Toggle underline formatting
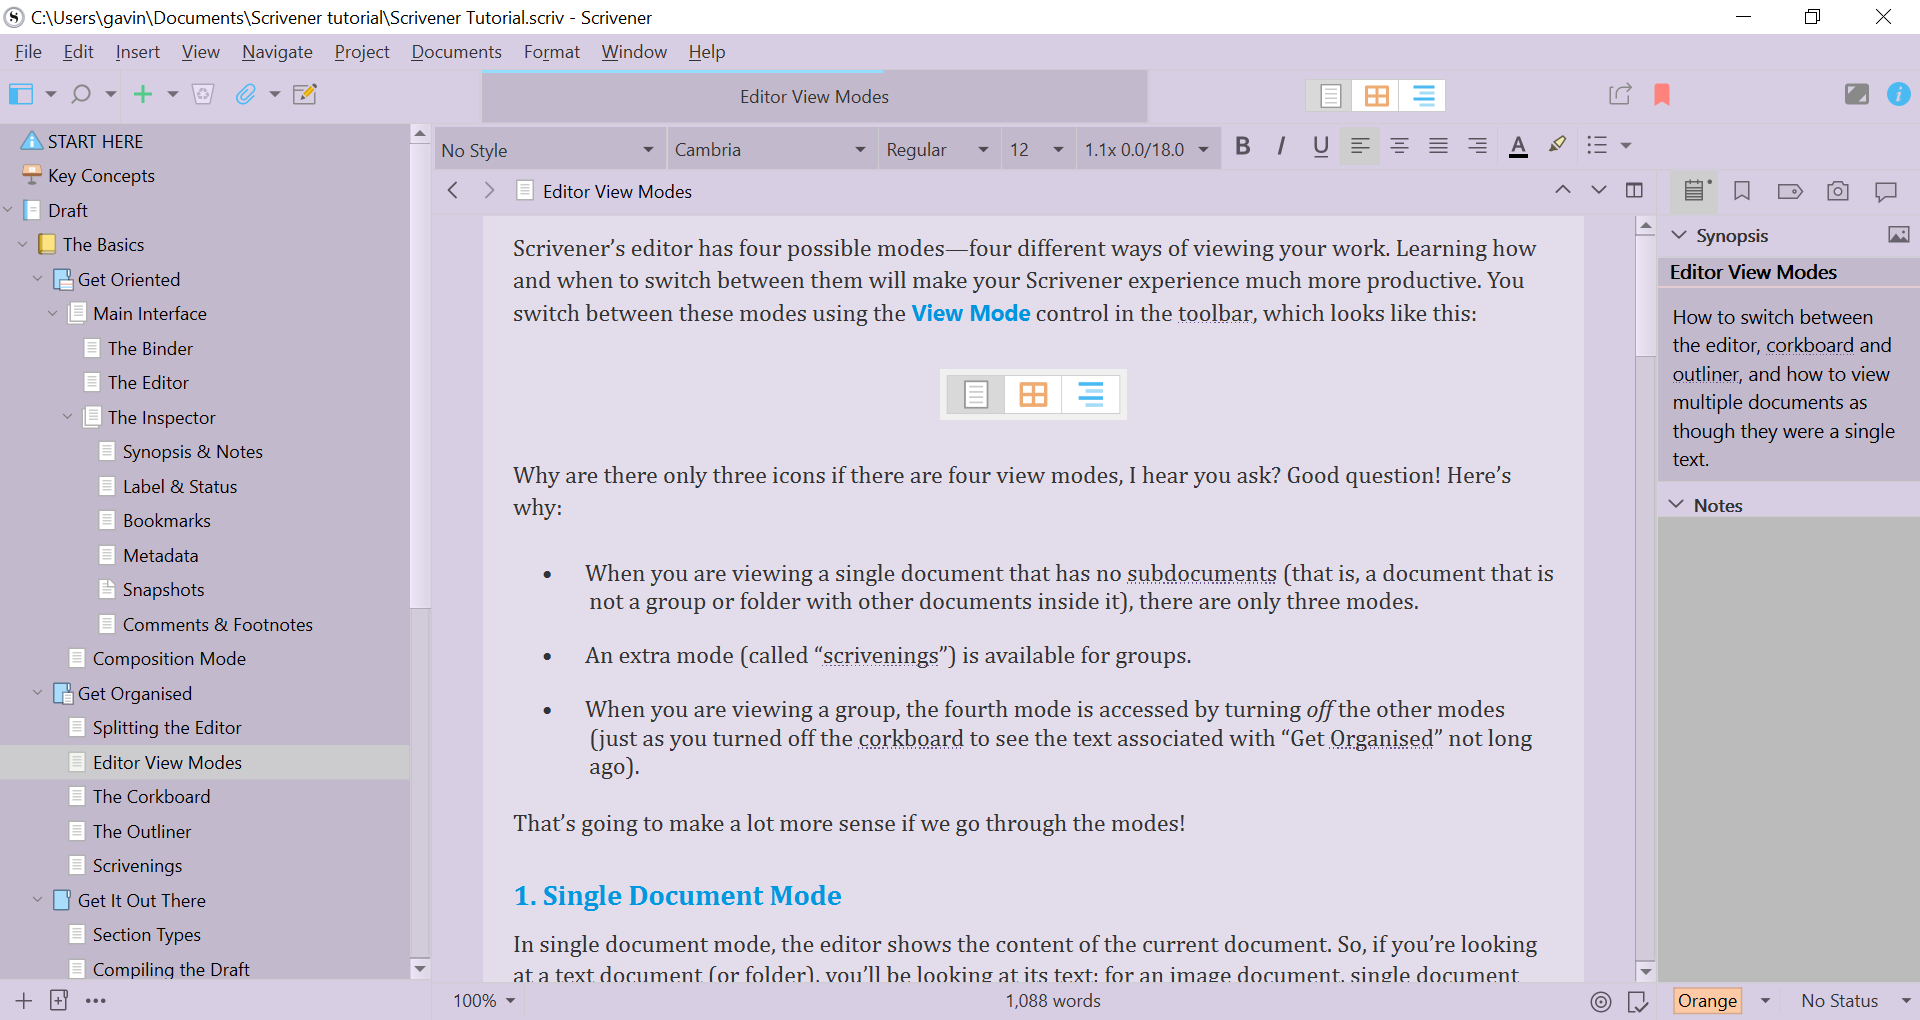 pyautogui.click(x=1321, y=146)
